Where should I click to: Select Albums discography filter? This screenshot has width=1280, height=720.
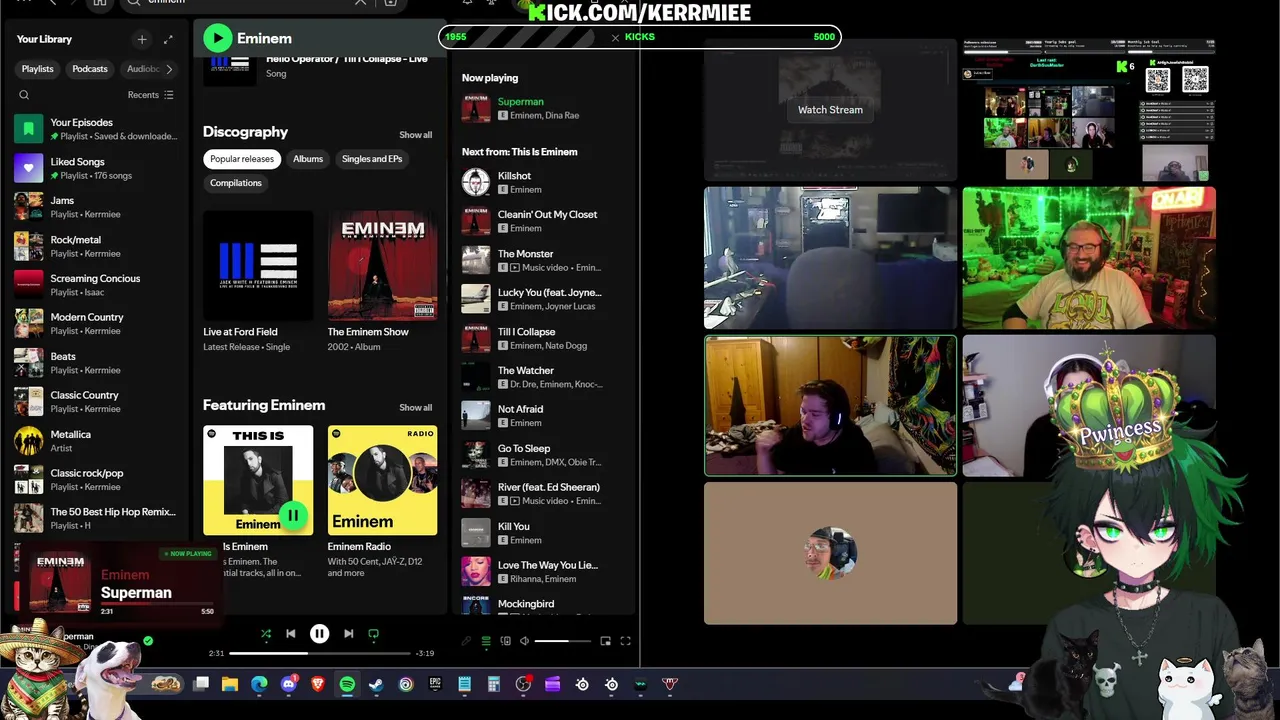(x=308, y=159)
